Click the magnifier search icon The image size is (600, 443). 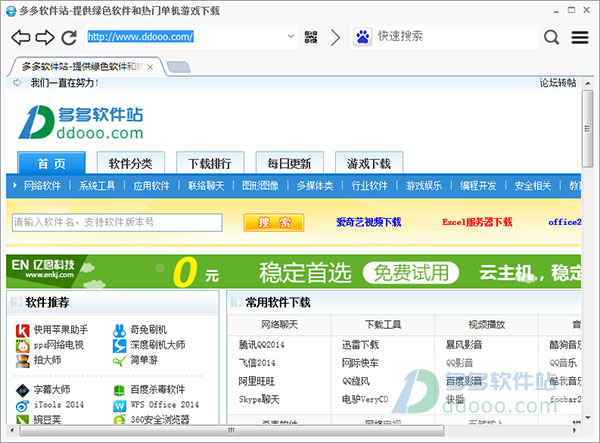point(551,37)
